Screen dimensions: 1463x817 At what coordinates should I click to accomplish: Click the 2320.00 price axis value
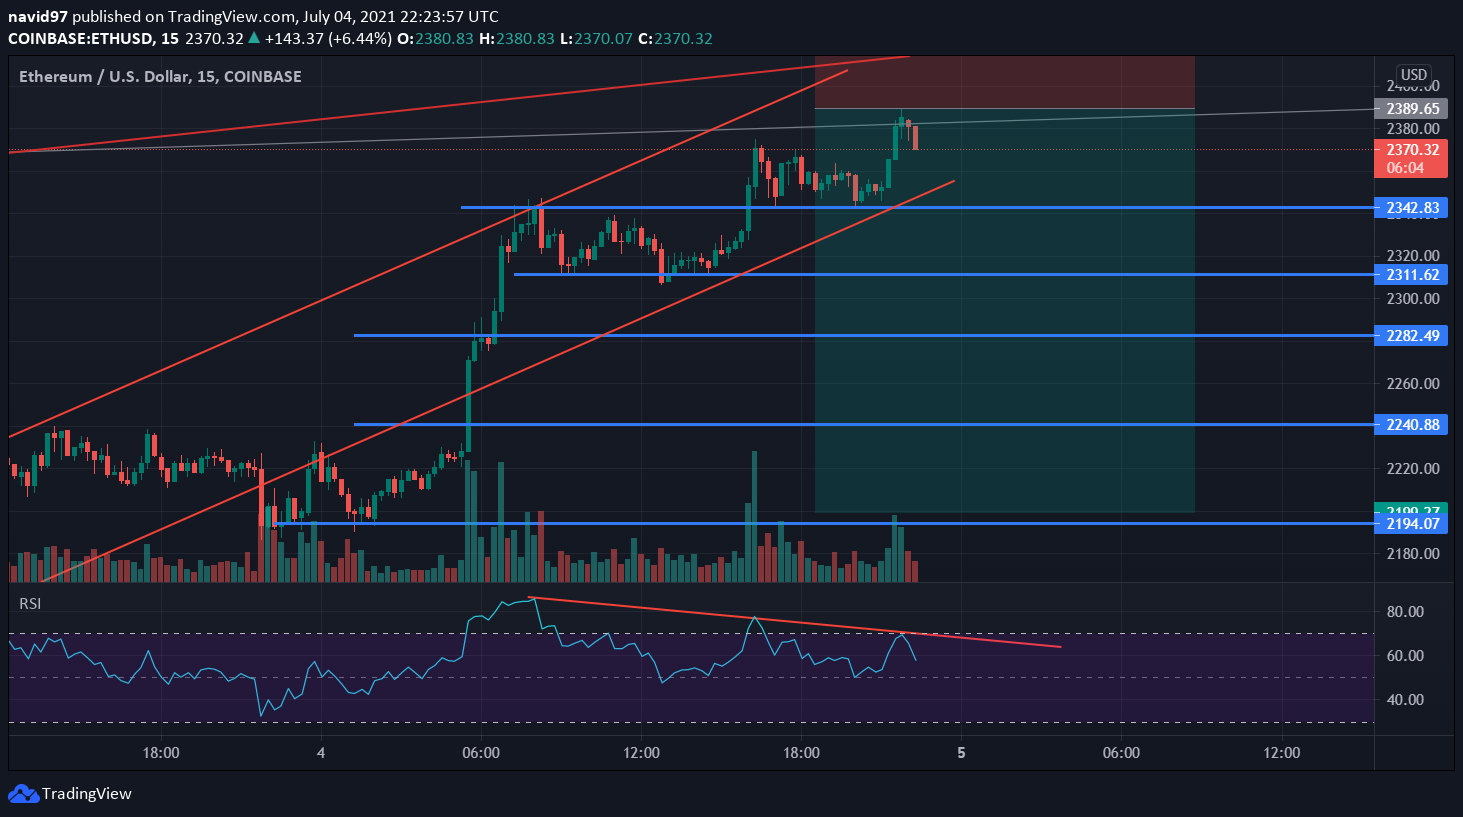click(x=1413, y=255)
